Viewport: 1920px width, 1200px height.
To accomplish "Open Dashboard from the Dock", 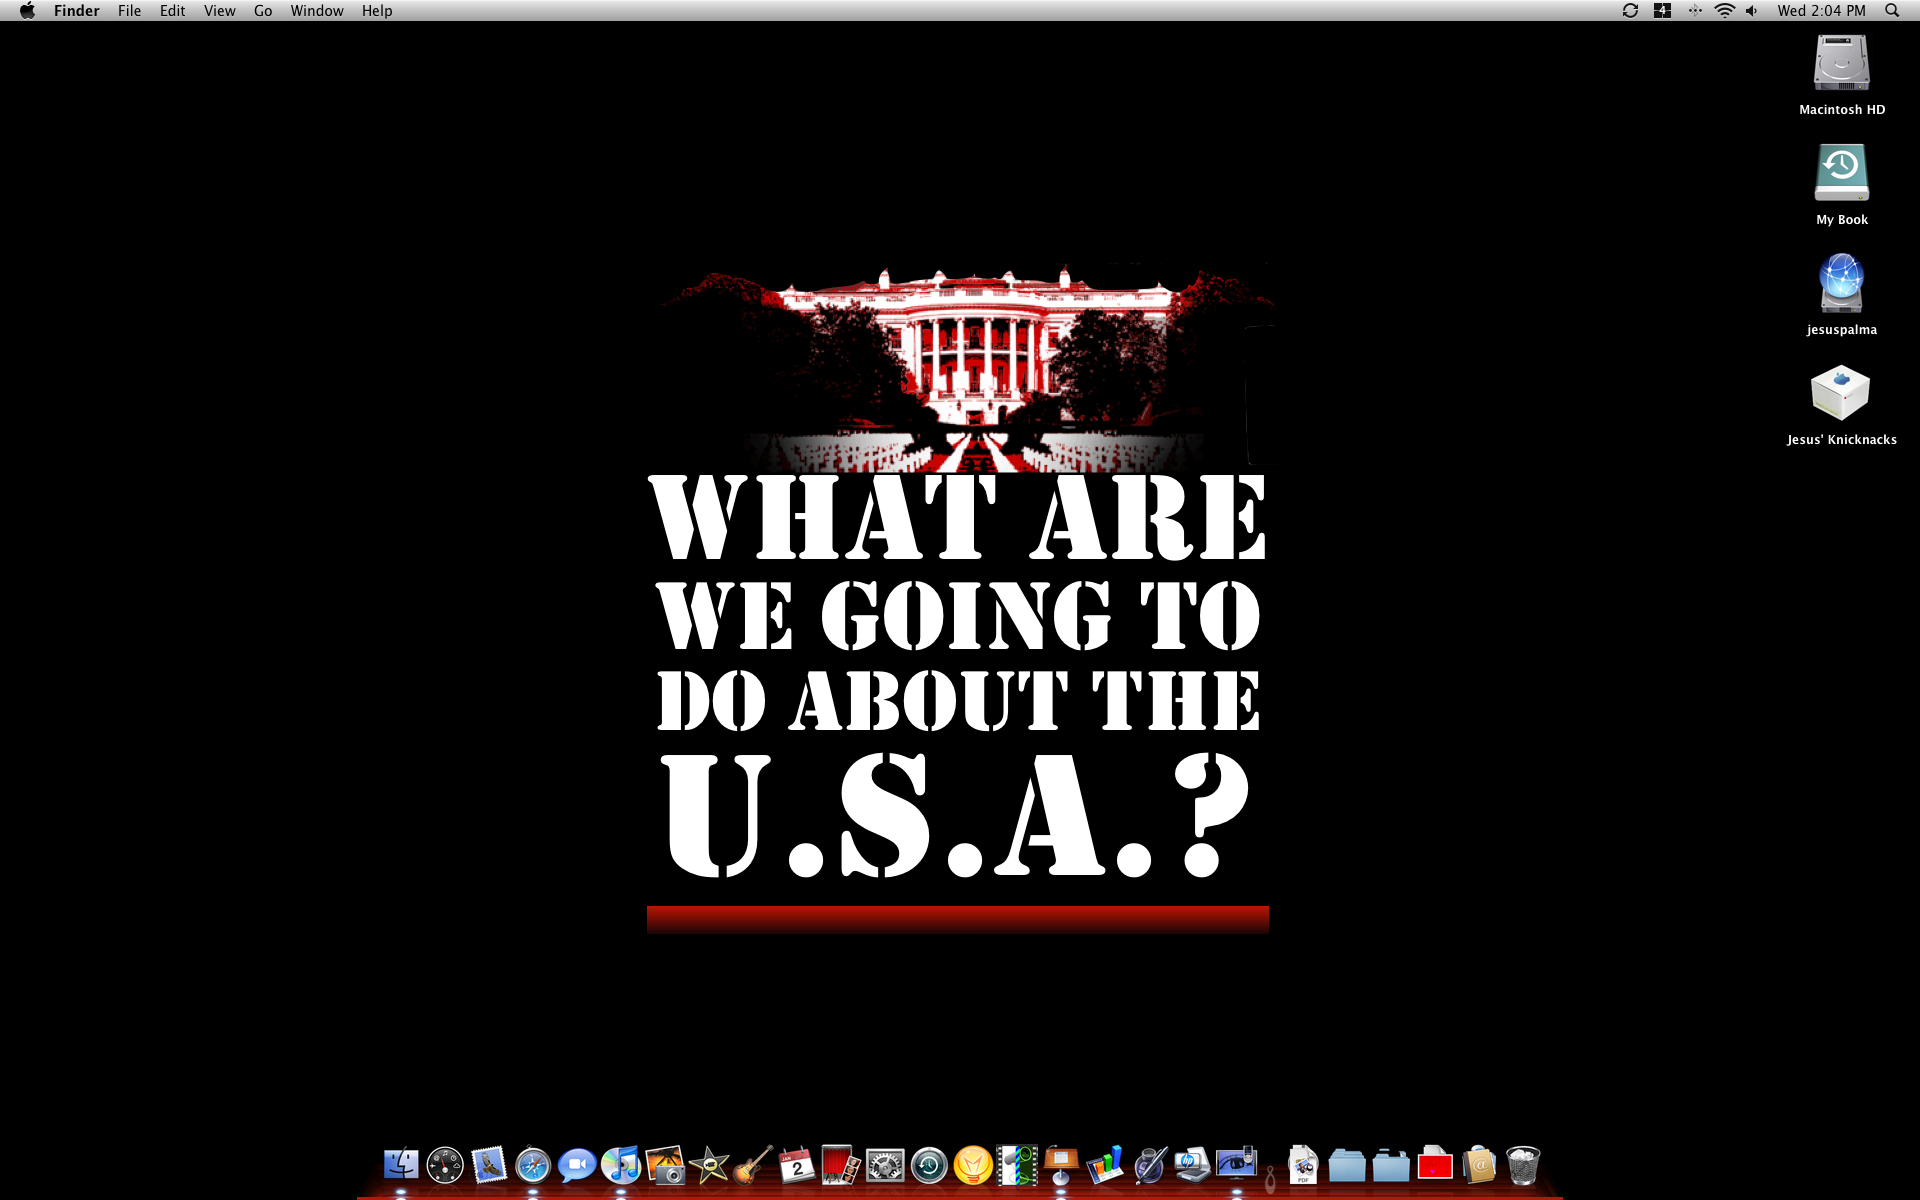I will pos(445,1165).
